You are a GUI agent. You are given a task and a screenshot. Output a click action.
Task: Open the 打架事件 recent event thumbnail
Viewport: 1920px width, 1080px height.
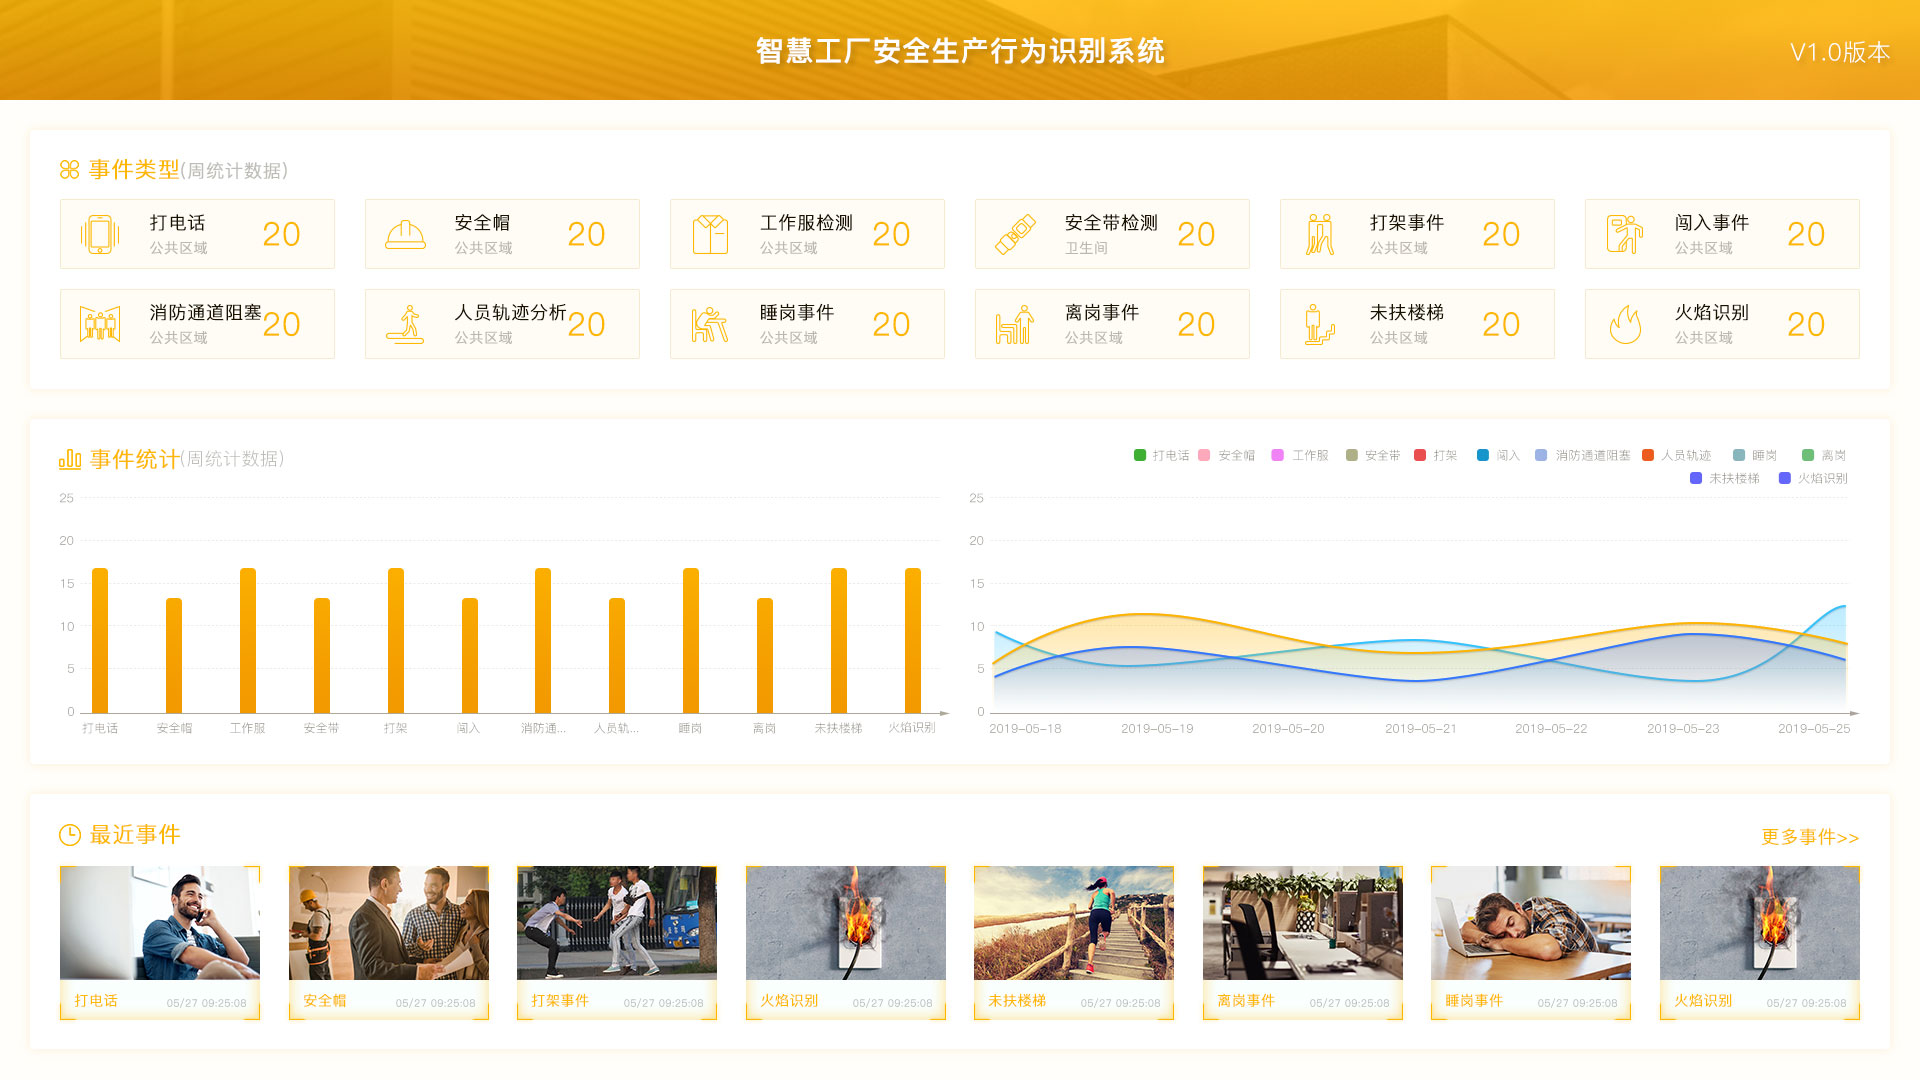tap(616, 924)
